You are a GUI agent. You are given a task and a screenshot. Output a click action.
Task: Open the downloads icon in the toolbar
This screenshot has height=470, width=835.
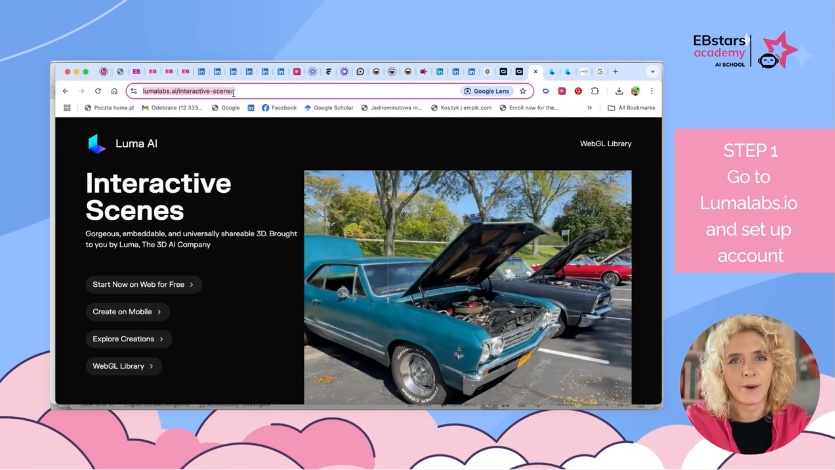tap(619, 91)
